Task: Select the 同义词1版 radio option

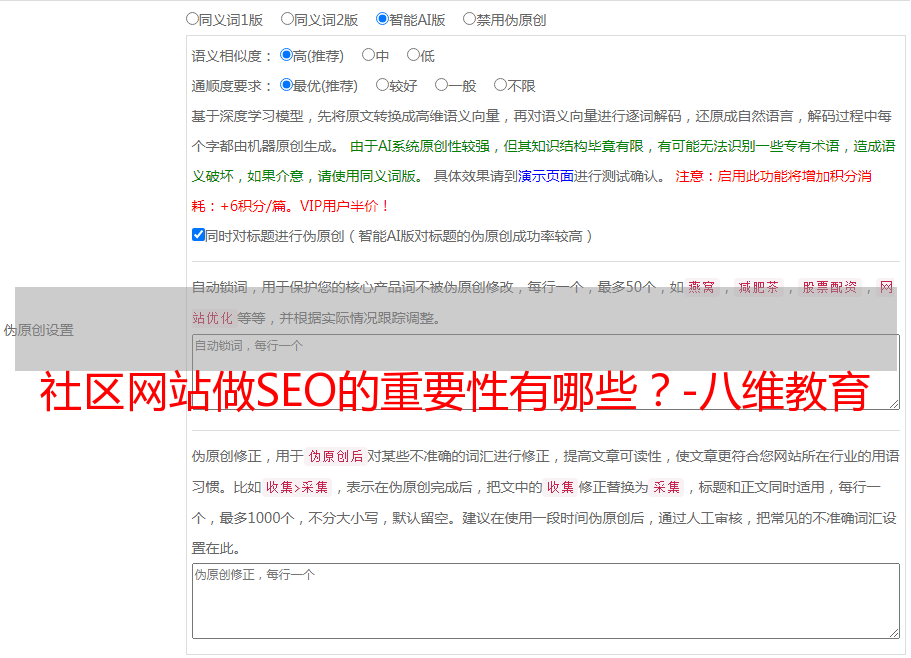Action: [x=192, y=19]
